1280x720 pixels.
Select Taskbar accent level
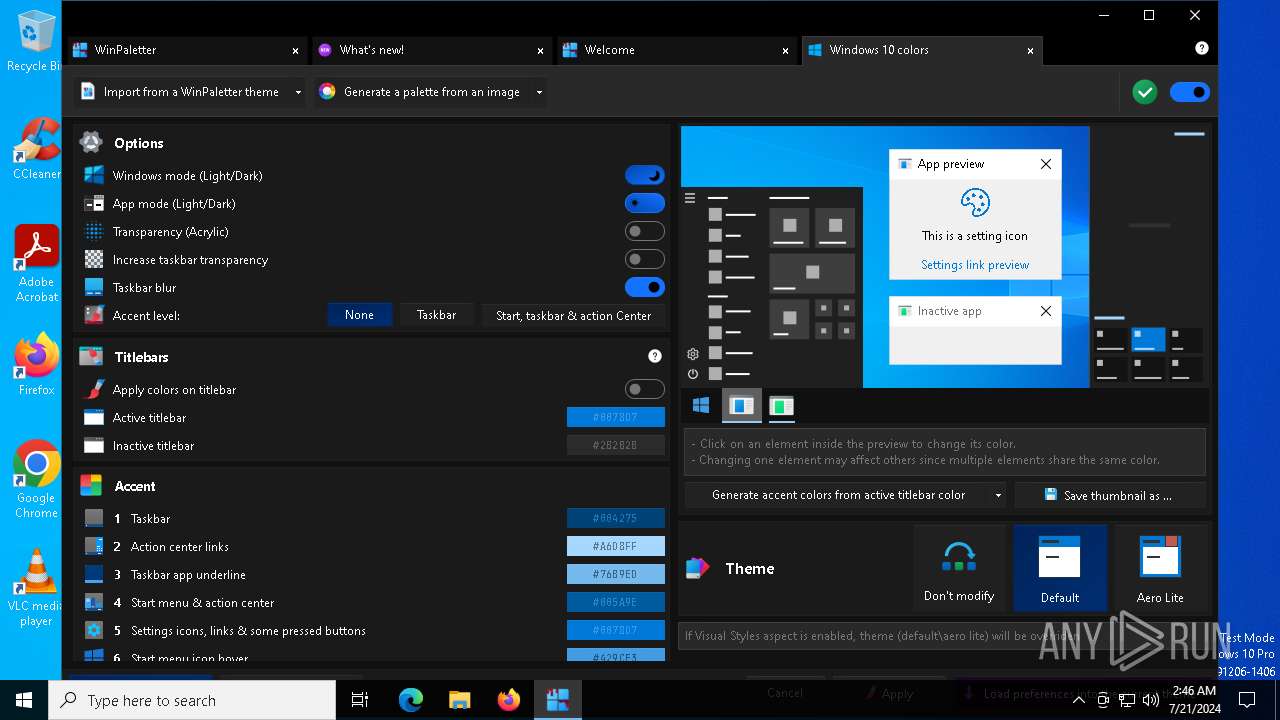[436, 315]
